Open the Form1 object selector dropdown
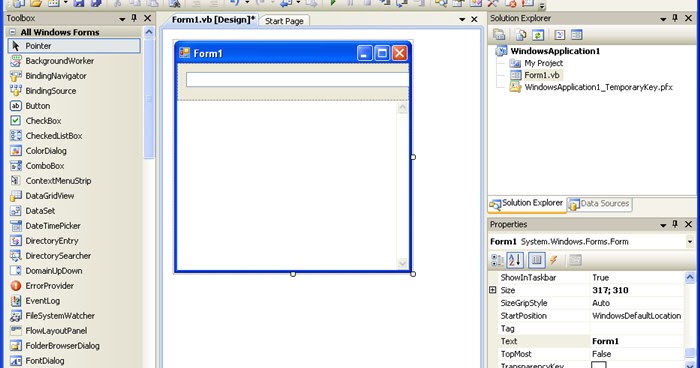Viewport: 700px width, 368px height. [x=690, y=242]
